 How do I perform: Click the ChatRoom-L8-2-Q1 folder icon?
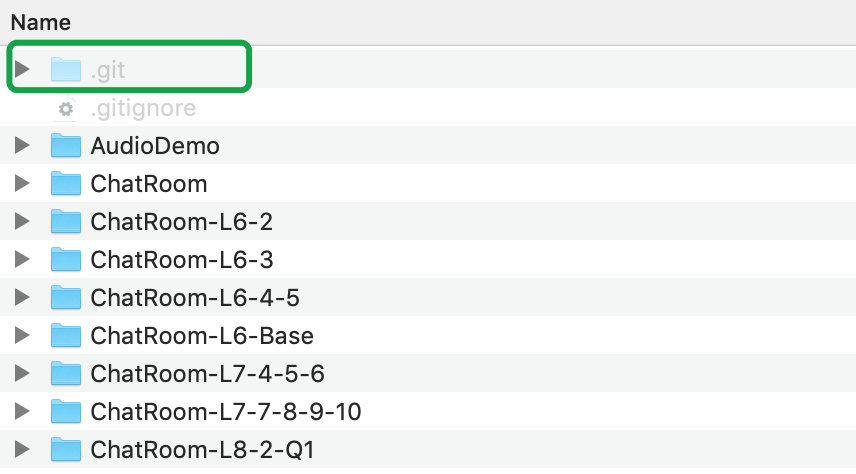(x=65, y=449)
